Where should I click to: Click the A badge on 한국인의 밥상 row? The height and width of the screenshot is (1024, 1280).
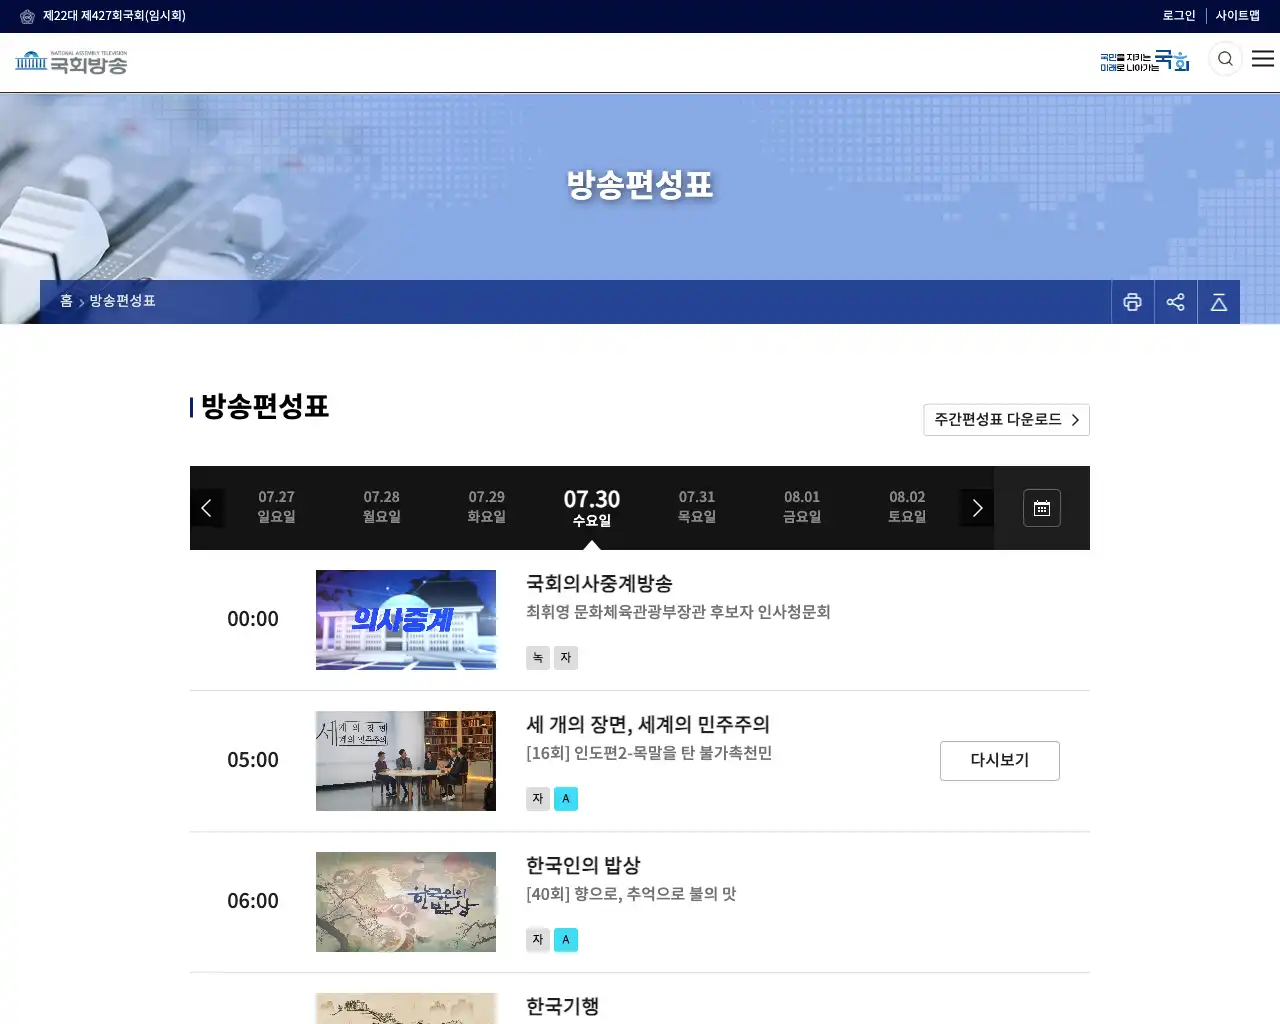(x=566, y=940)
